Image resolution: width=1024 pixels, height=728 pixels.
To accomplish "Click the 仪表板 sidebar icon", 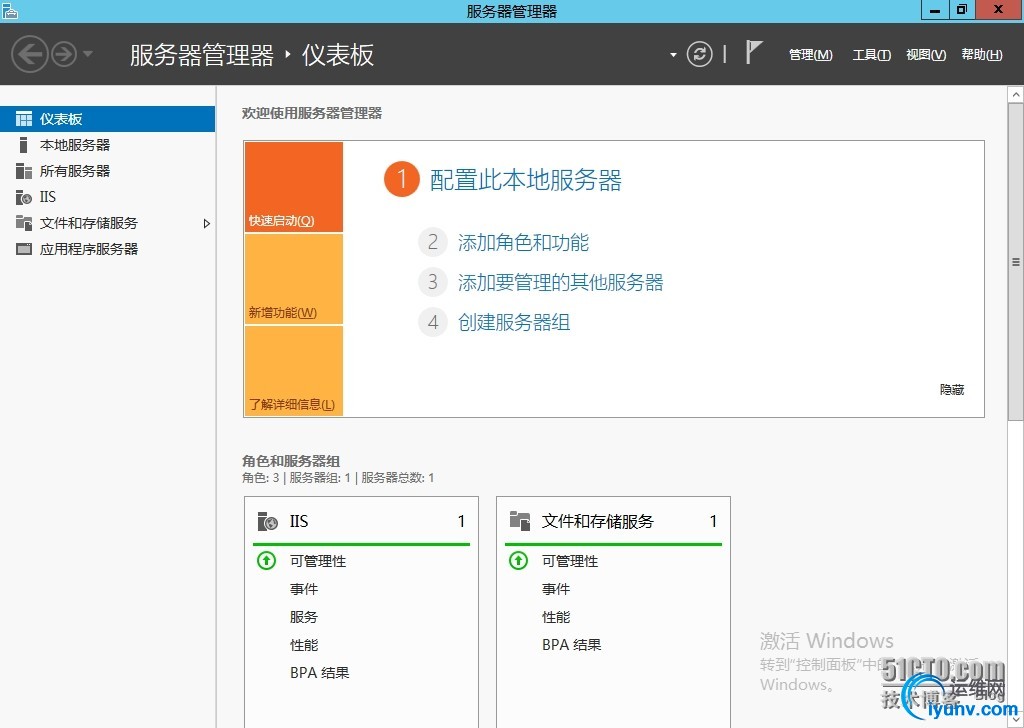I will [x=24, y=119].
